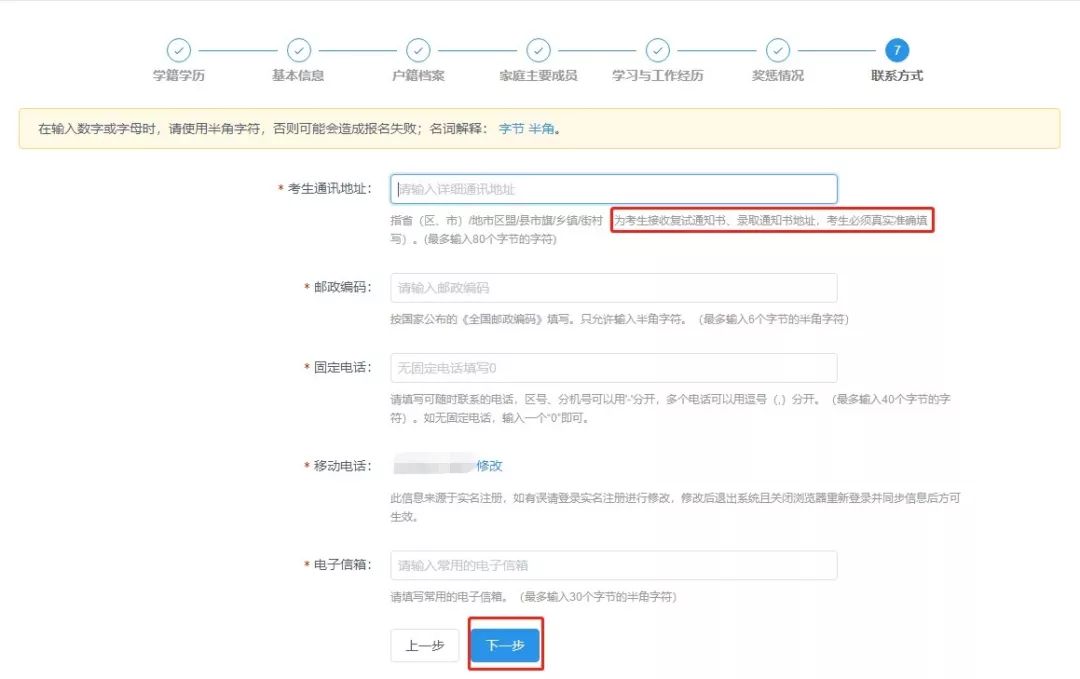Switch to the 学籍学历 step label
The image size is (1080, 679).
tap(179, 72)
